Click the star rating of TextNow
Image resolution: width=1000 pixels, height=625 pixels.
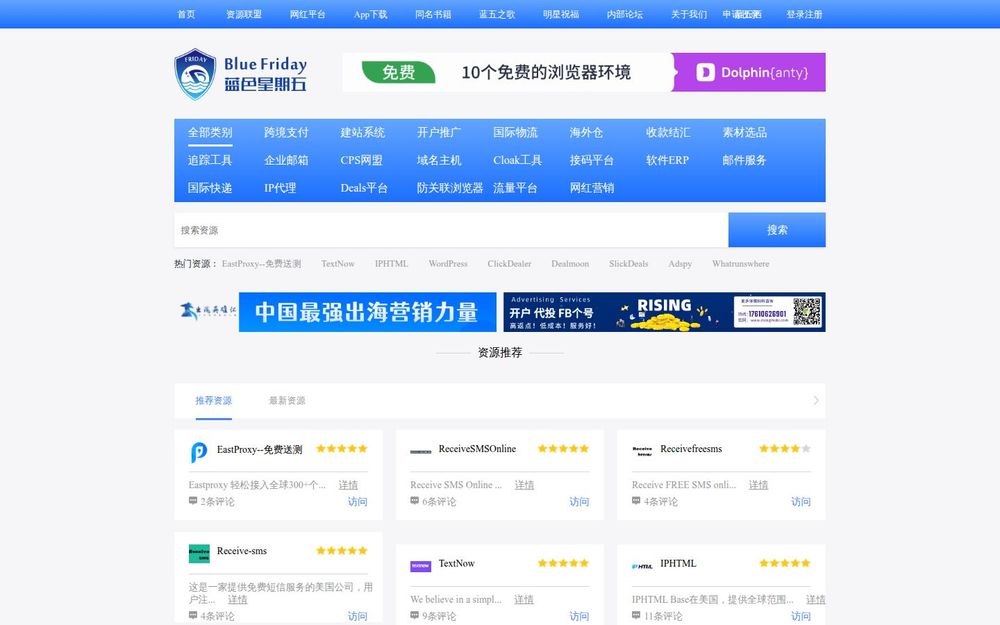click(x=563, y=563)
